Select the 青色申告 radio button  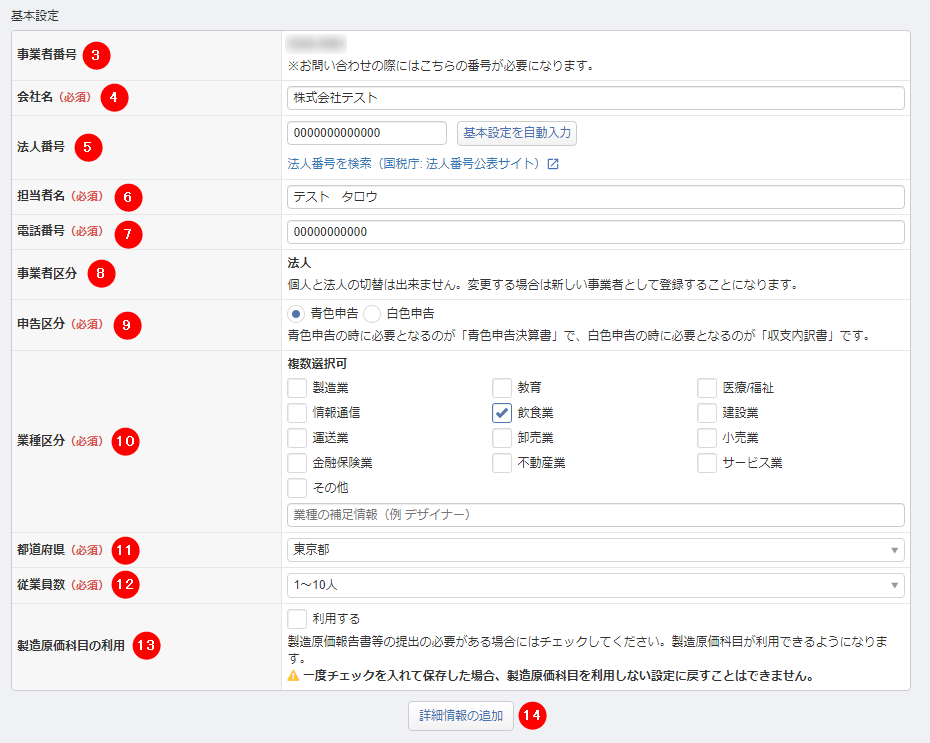click(x=296, y=314)
